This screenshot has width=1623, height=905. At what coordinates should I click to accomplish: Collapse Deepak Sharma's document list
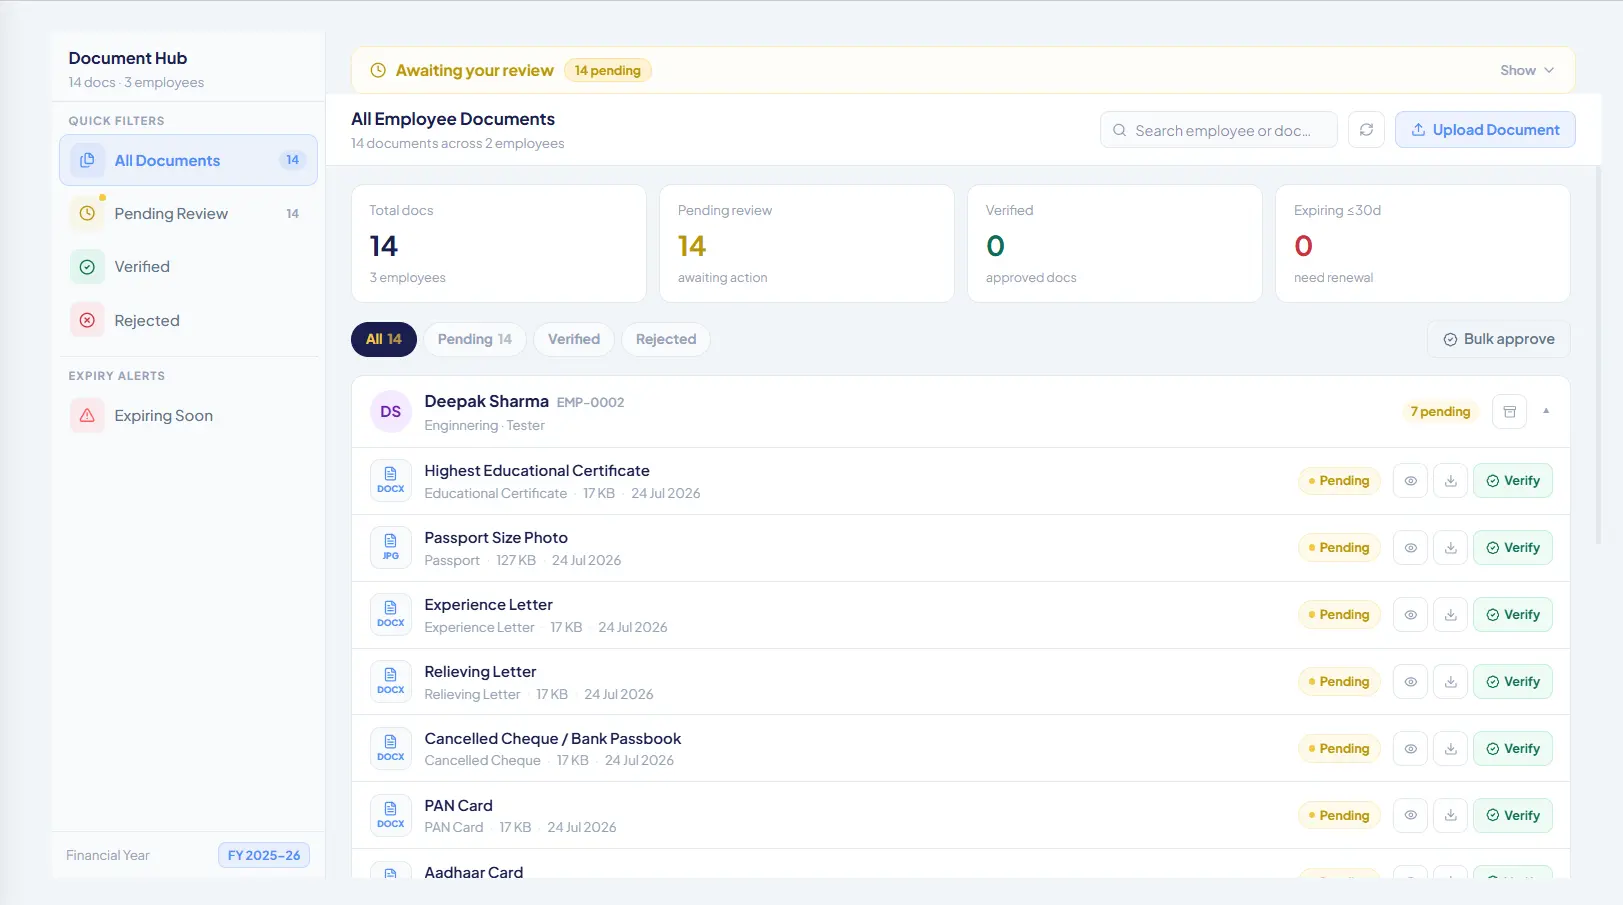1546,412
